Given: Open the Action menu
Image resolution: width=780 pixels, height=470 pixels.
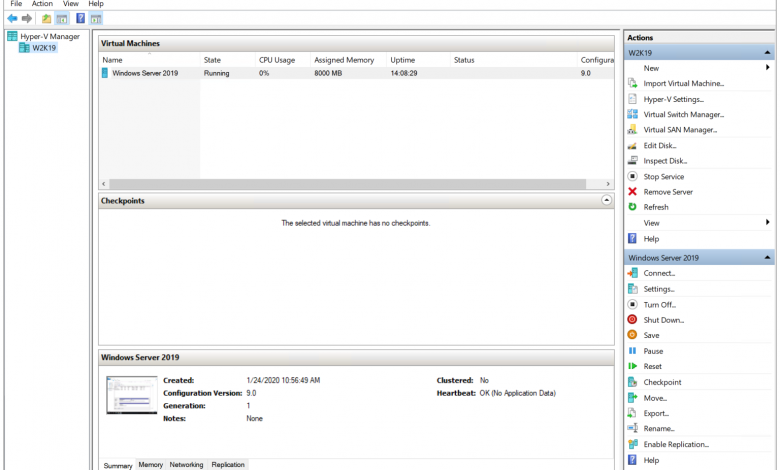Looking at the screenshot, I should pos(42,3).
